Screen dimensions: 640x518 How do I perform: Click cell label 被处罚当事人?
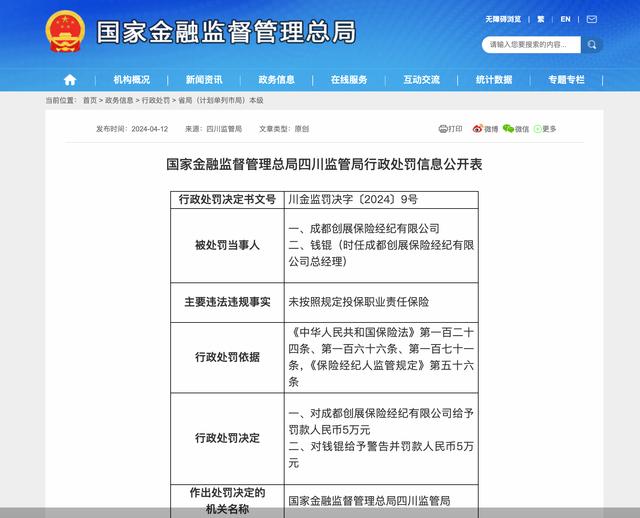point(227,245)
